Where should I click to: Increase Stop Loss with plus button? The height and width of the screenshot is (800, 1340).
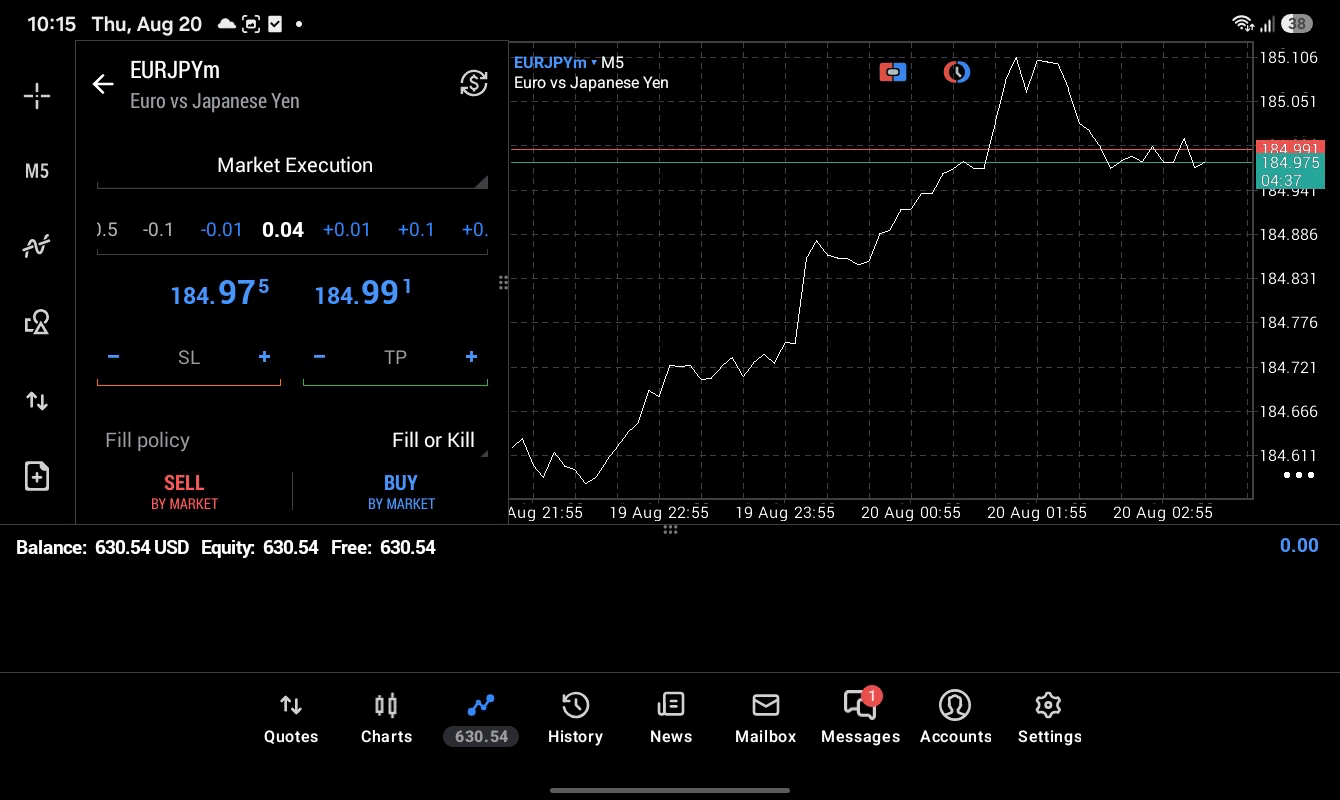tap(264, 357)
